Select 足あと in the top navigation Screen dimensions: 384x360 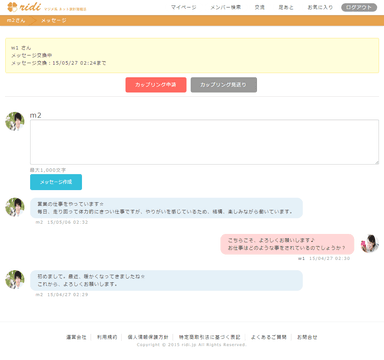click(286, 7)
